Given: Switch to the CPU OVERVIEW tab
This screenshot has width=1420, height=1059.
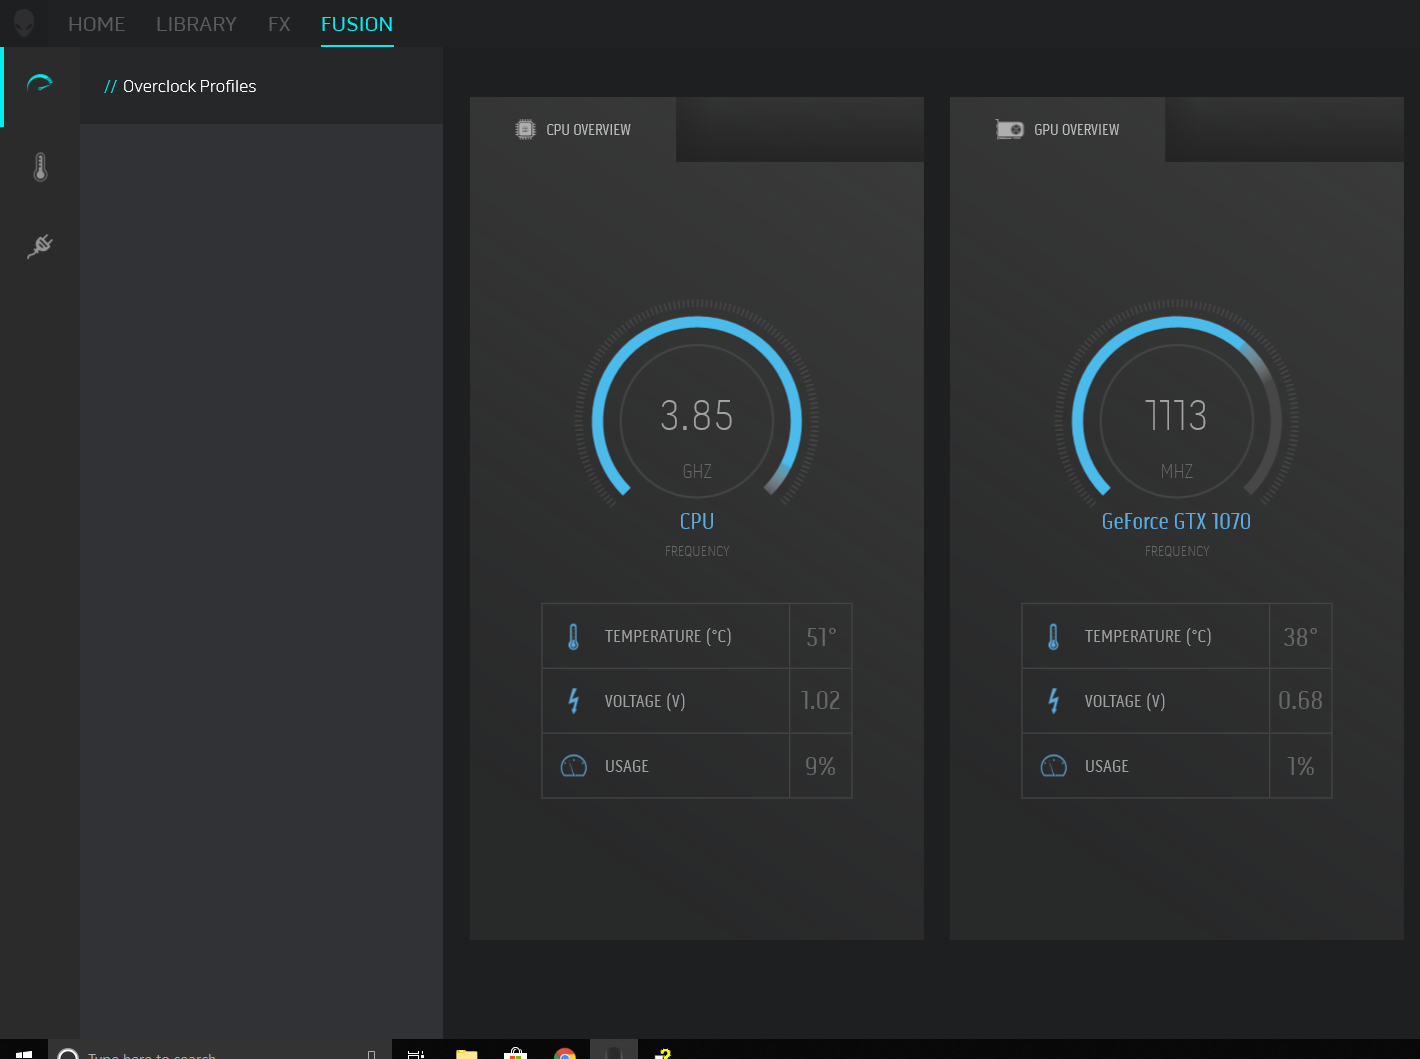Looking at the screenshot, I should pyautogui.click(x=587, y=129).
